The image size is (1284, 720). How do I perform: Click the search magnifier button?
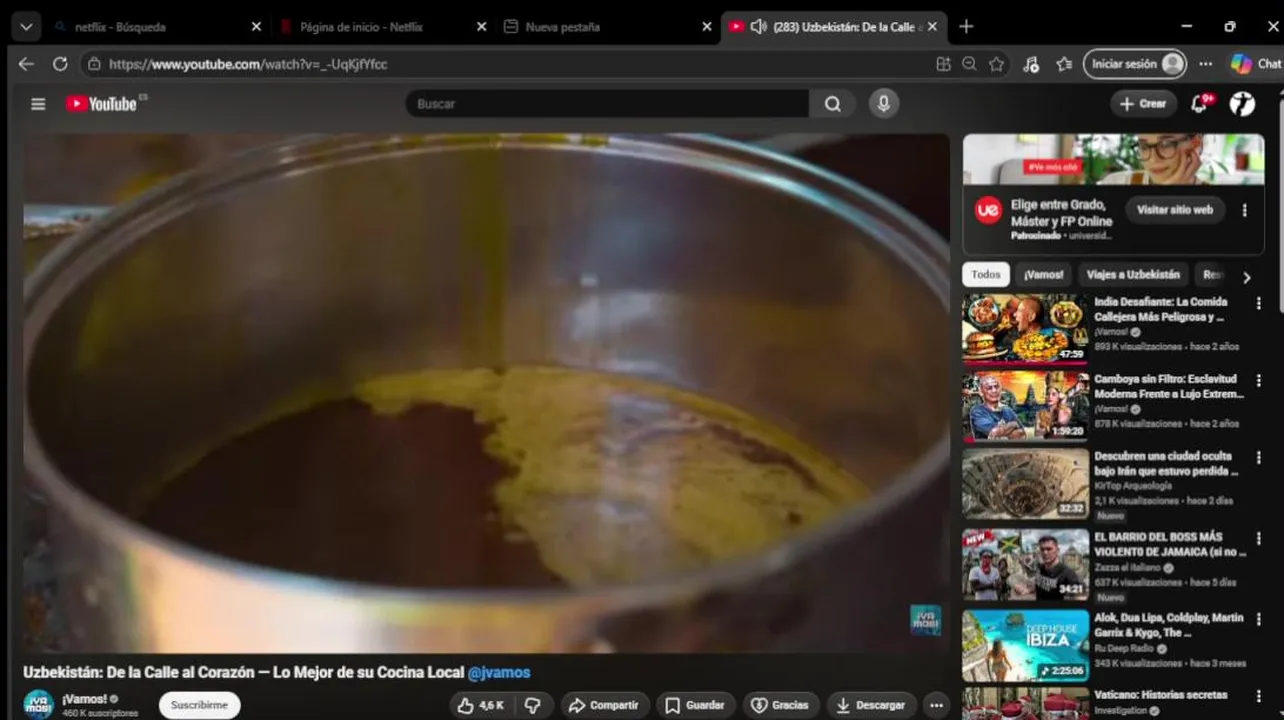[x=832, y=104]
